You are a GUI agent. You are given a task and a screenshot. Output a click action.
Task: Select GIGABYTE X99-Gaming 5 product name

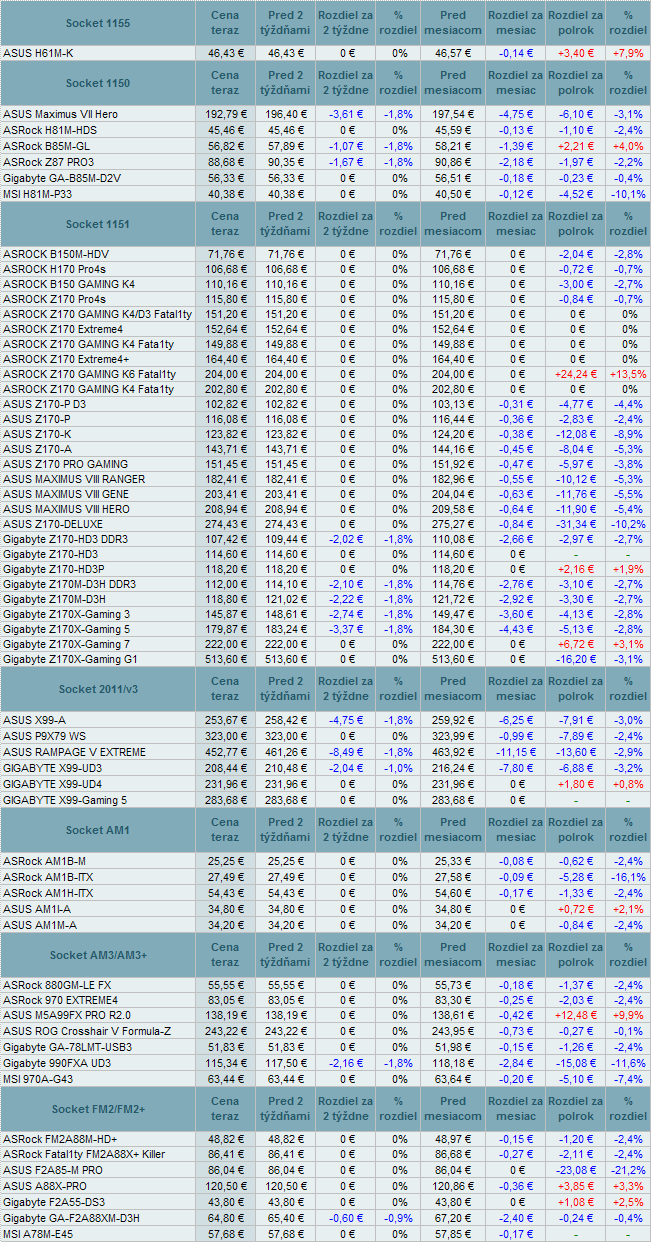(65, 799)
